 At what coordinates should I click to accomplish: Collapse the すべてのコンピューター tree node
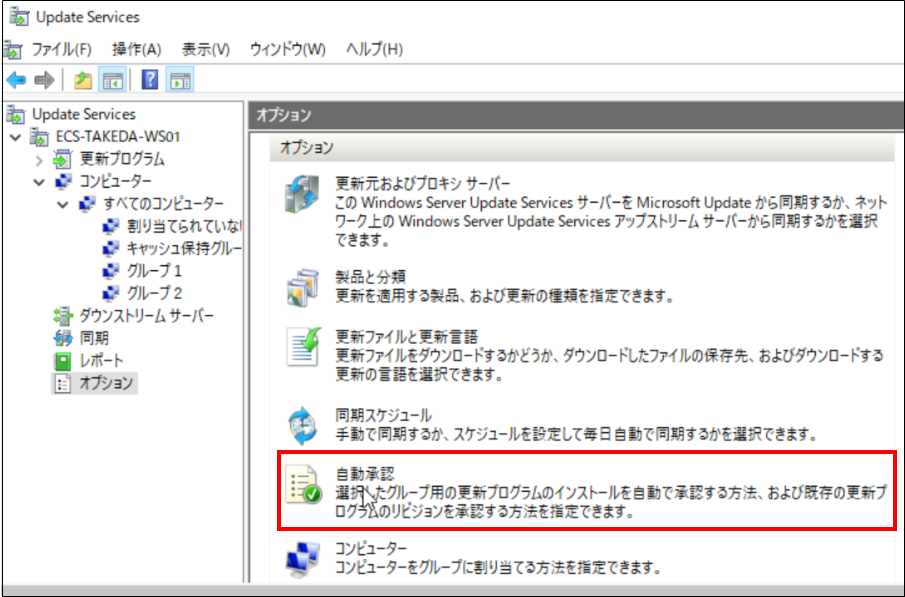point(63,205)
